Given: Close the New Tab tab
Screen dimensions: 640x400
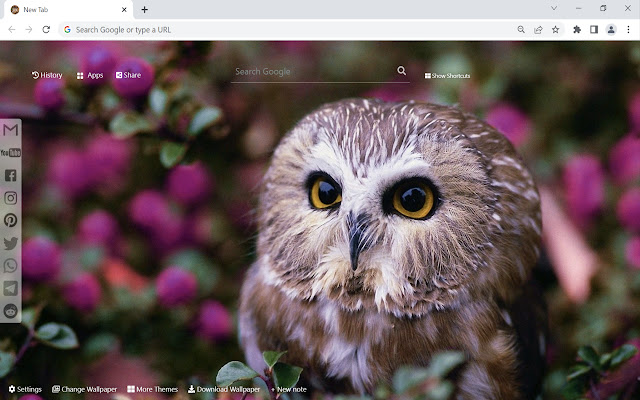Looking at the screenshot, I should pyautogui.click(x=124, y=9).
